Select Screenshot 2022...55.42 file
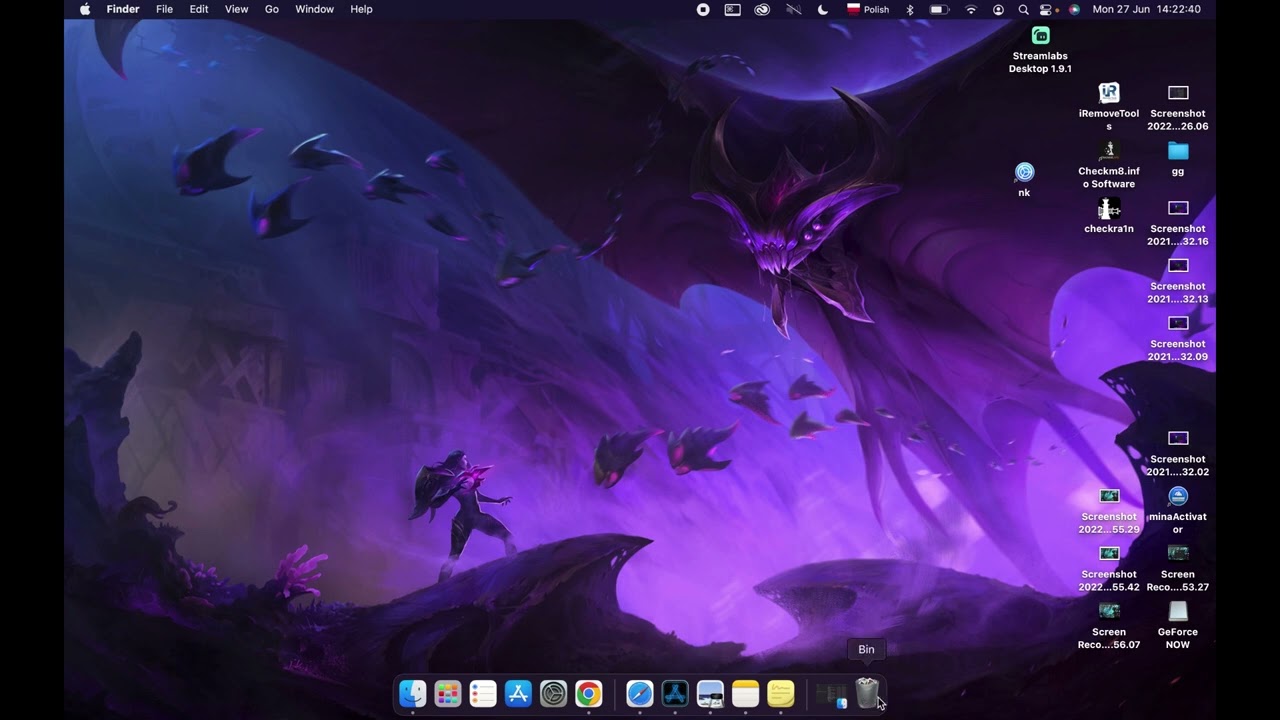The width and height of the screenshot is (1280, 720). (1109, 553)
